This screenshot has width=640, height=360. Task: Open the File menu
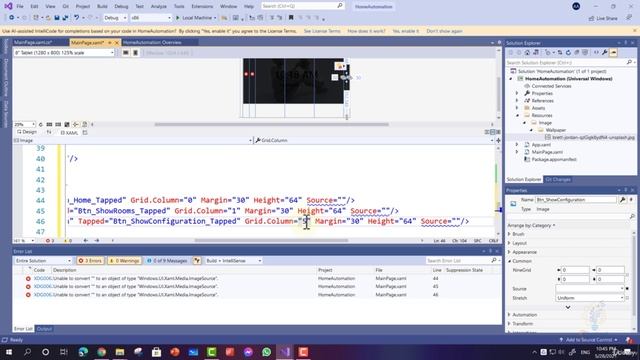tap(20, 7)
